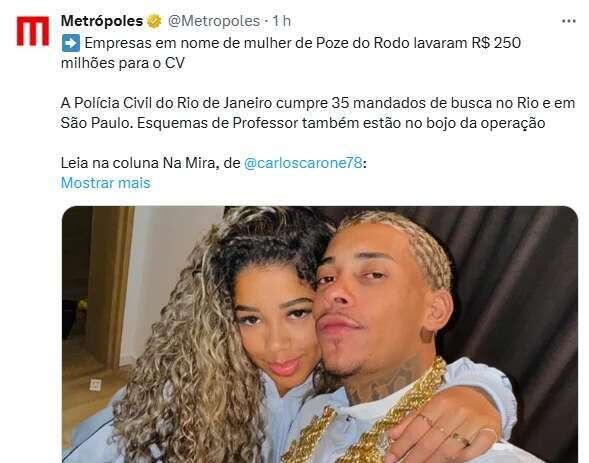Open the @carloscarone78 mention
This screenshot has width=589, height=463.
tap(304, 163)
